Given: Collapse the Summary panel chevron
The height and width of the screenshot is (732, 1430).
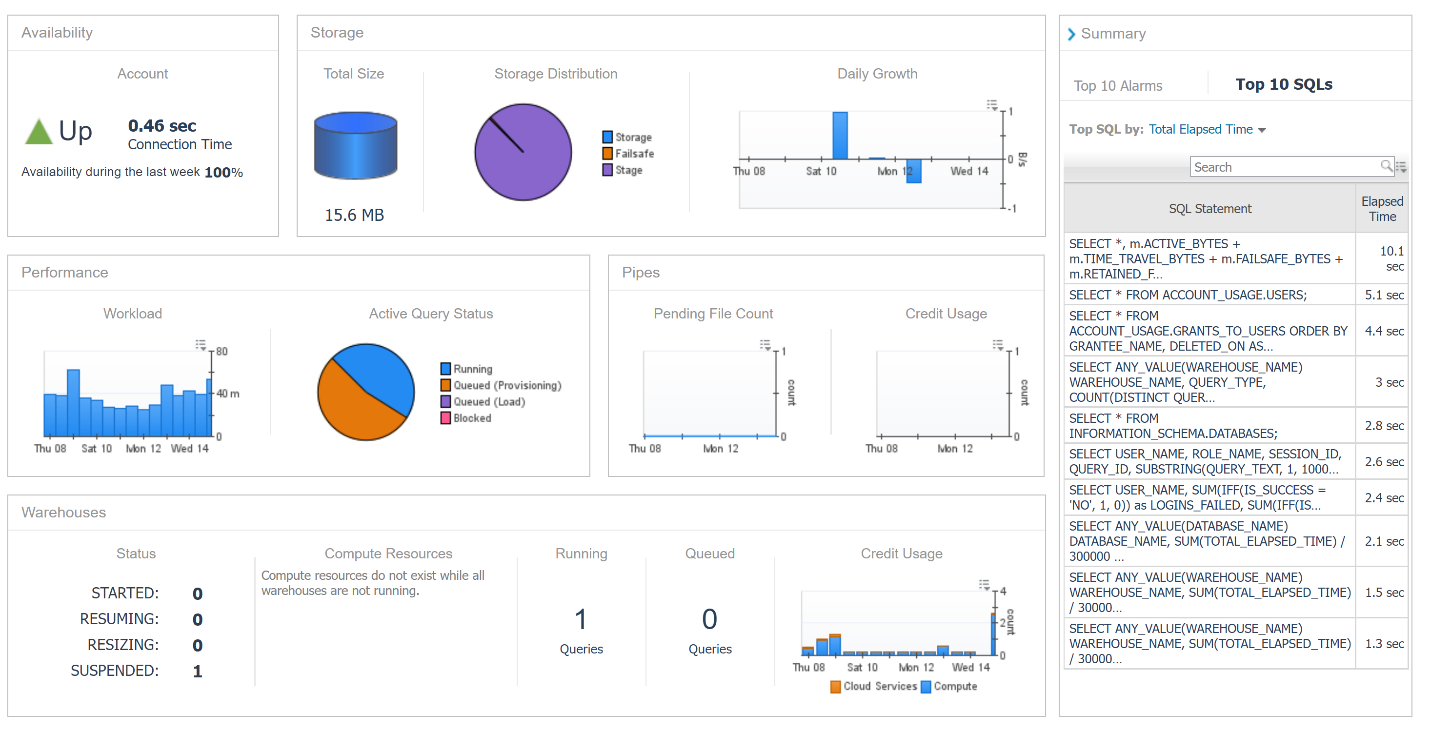Looking at the screenshot, I should (x=1071, y=34).
